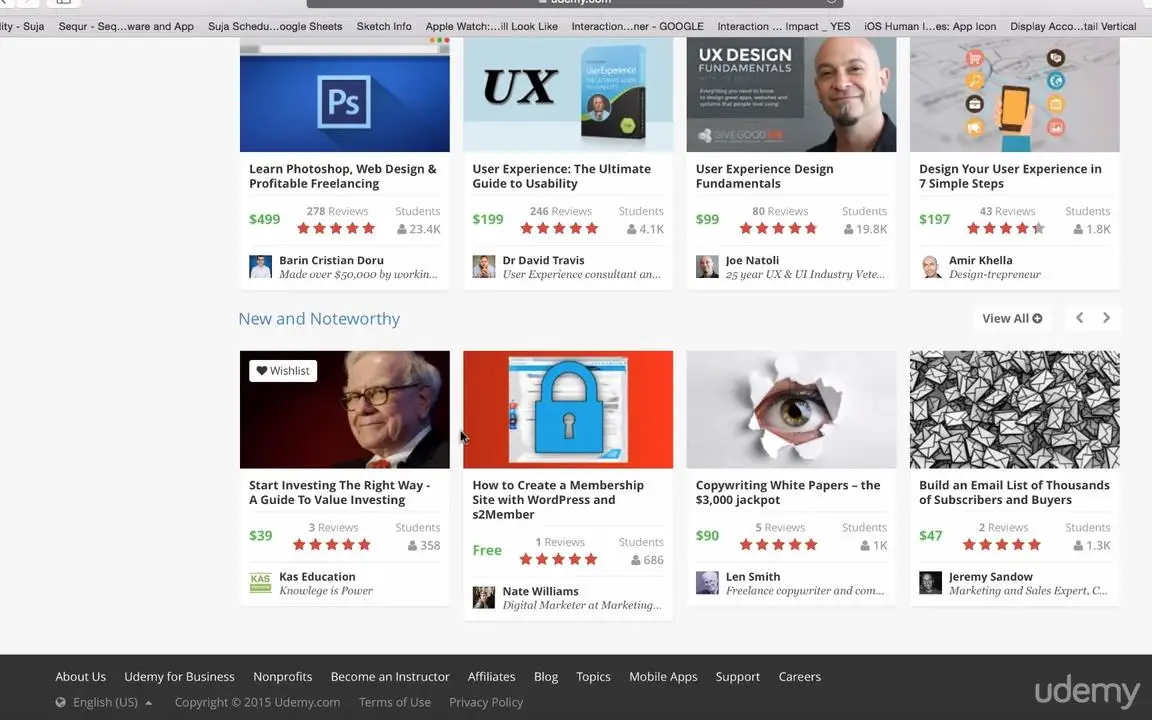Viewport: 1152px width, 720px height.
Task: Show next New and Noteworthy courses
Action: (x=1106, y=318)
